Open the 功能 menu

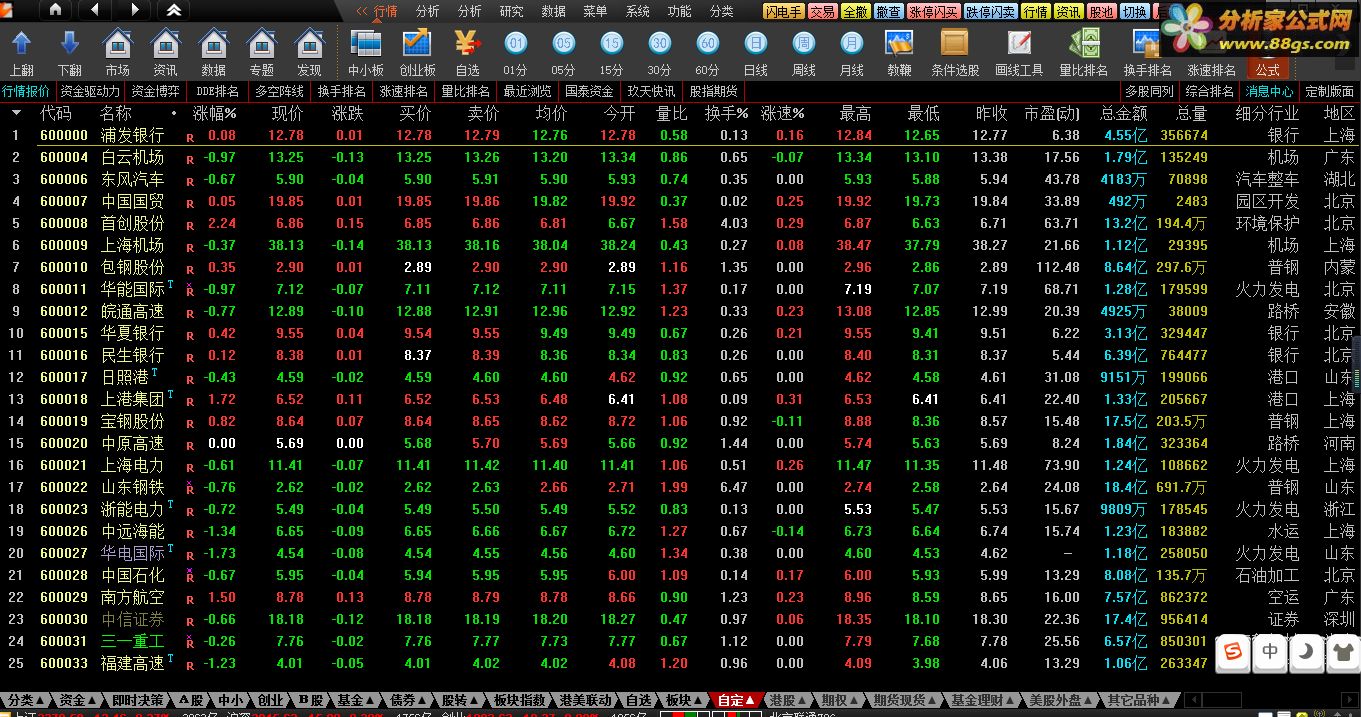[679, 11]
